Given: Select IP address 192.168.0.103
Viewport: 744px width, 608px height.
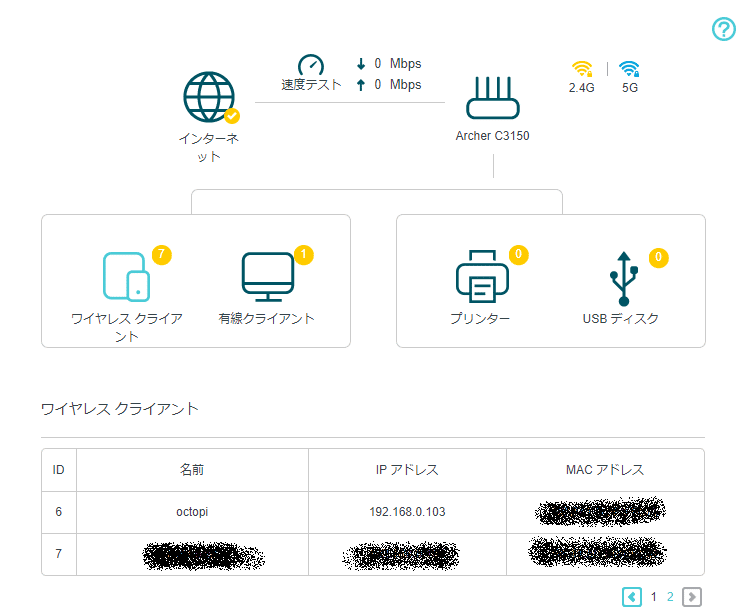Looking at the screenshot, I should click(407, 512).
